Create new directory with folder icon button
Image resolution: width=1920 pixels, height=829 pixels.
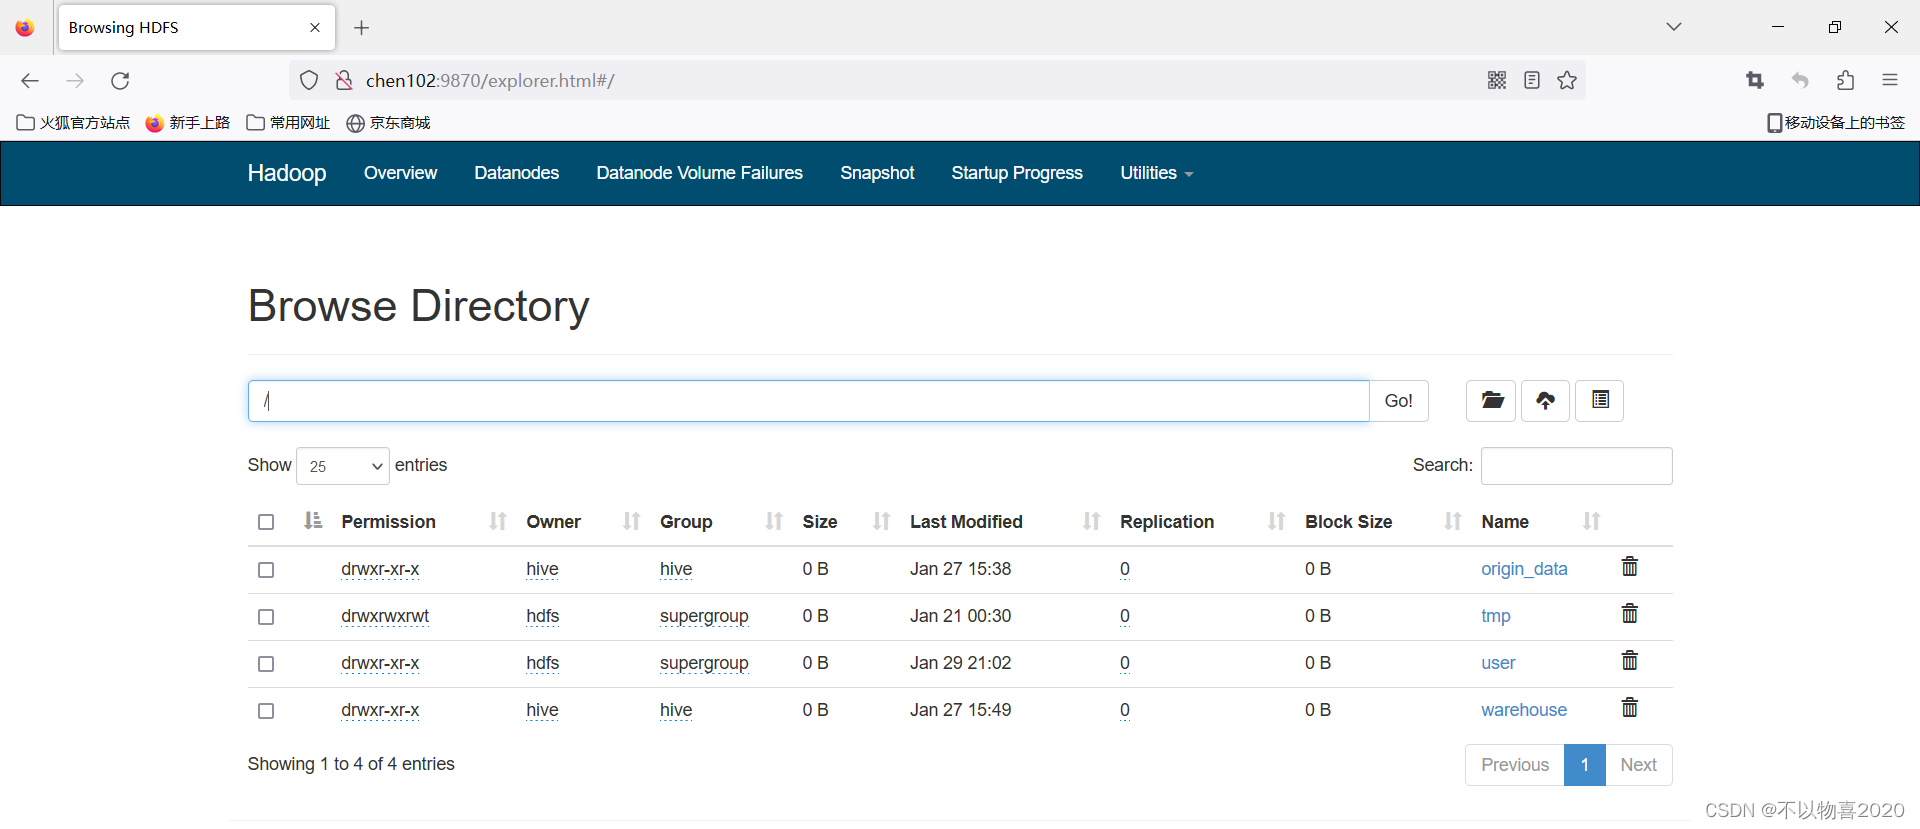coord(1491,400)
